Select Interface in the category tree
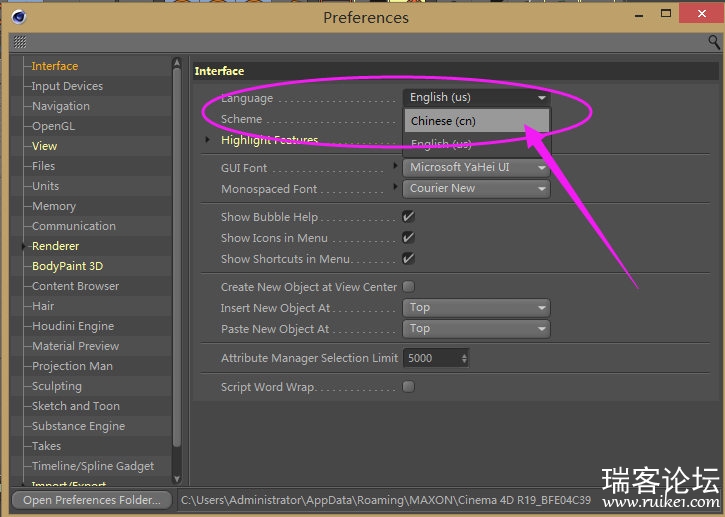725x517 pixels. [x=55, y=66]
